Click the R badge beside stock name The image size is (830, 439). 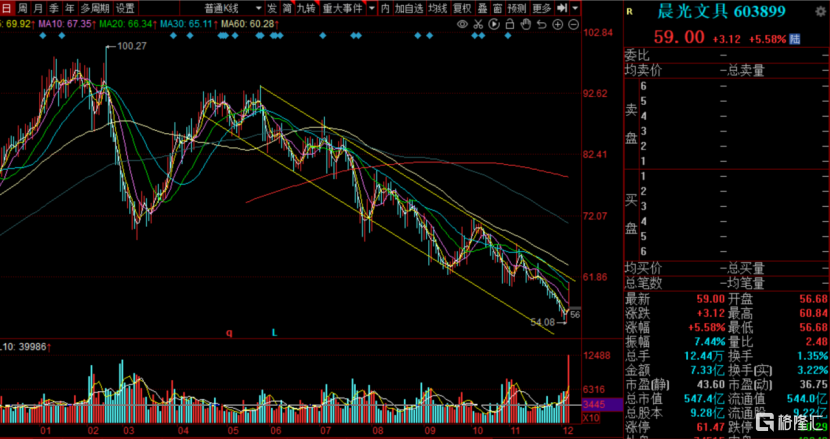tap(629, 12)
